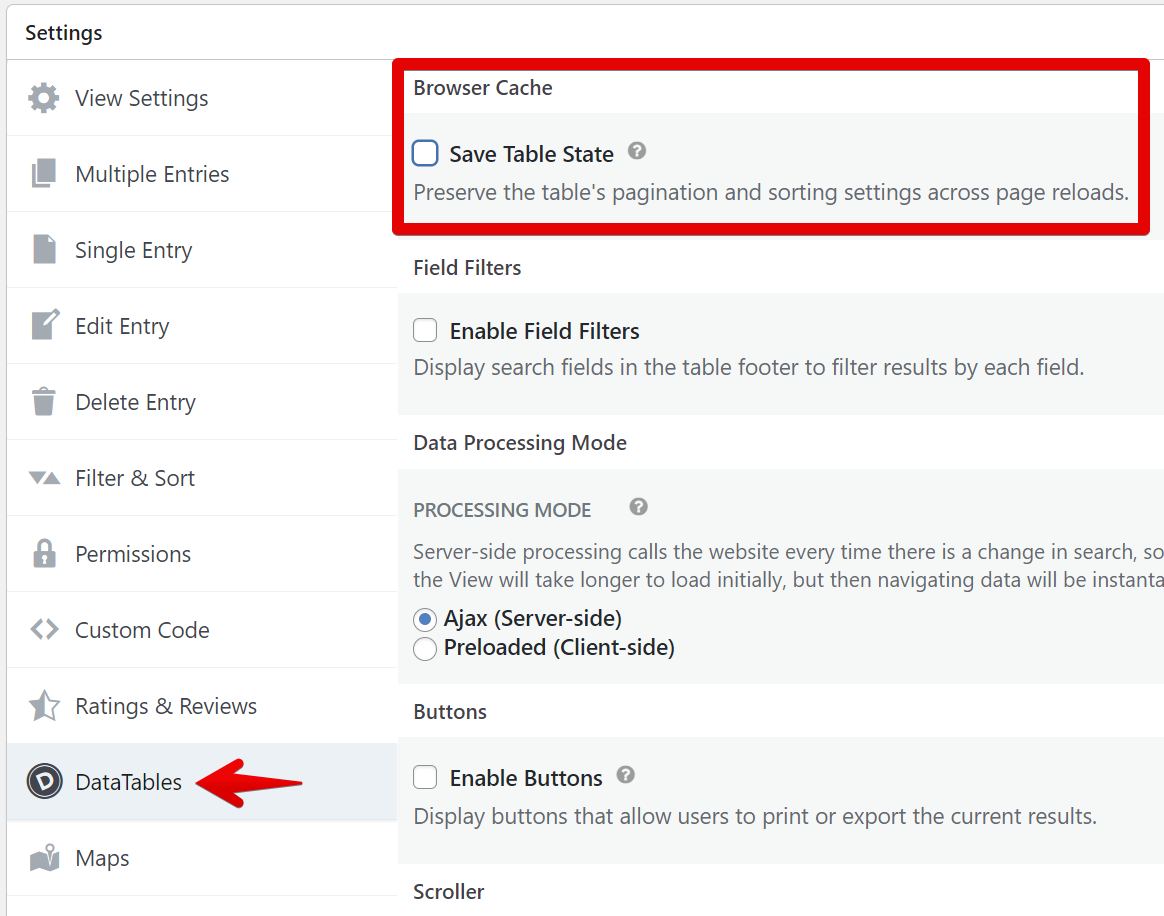The image size is (1164, 916).
Task: Click the DataTables logo icon
Action: tap(44, 782)
